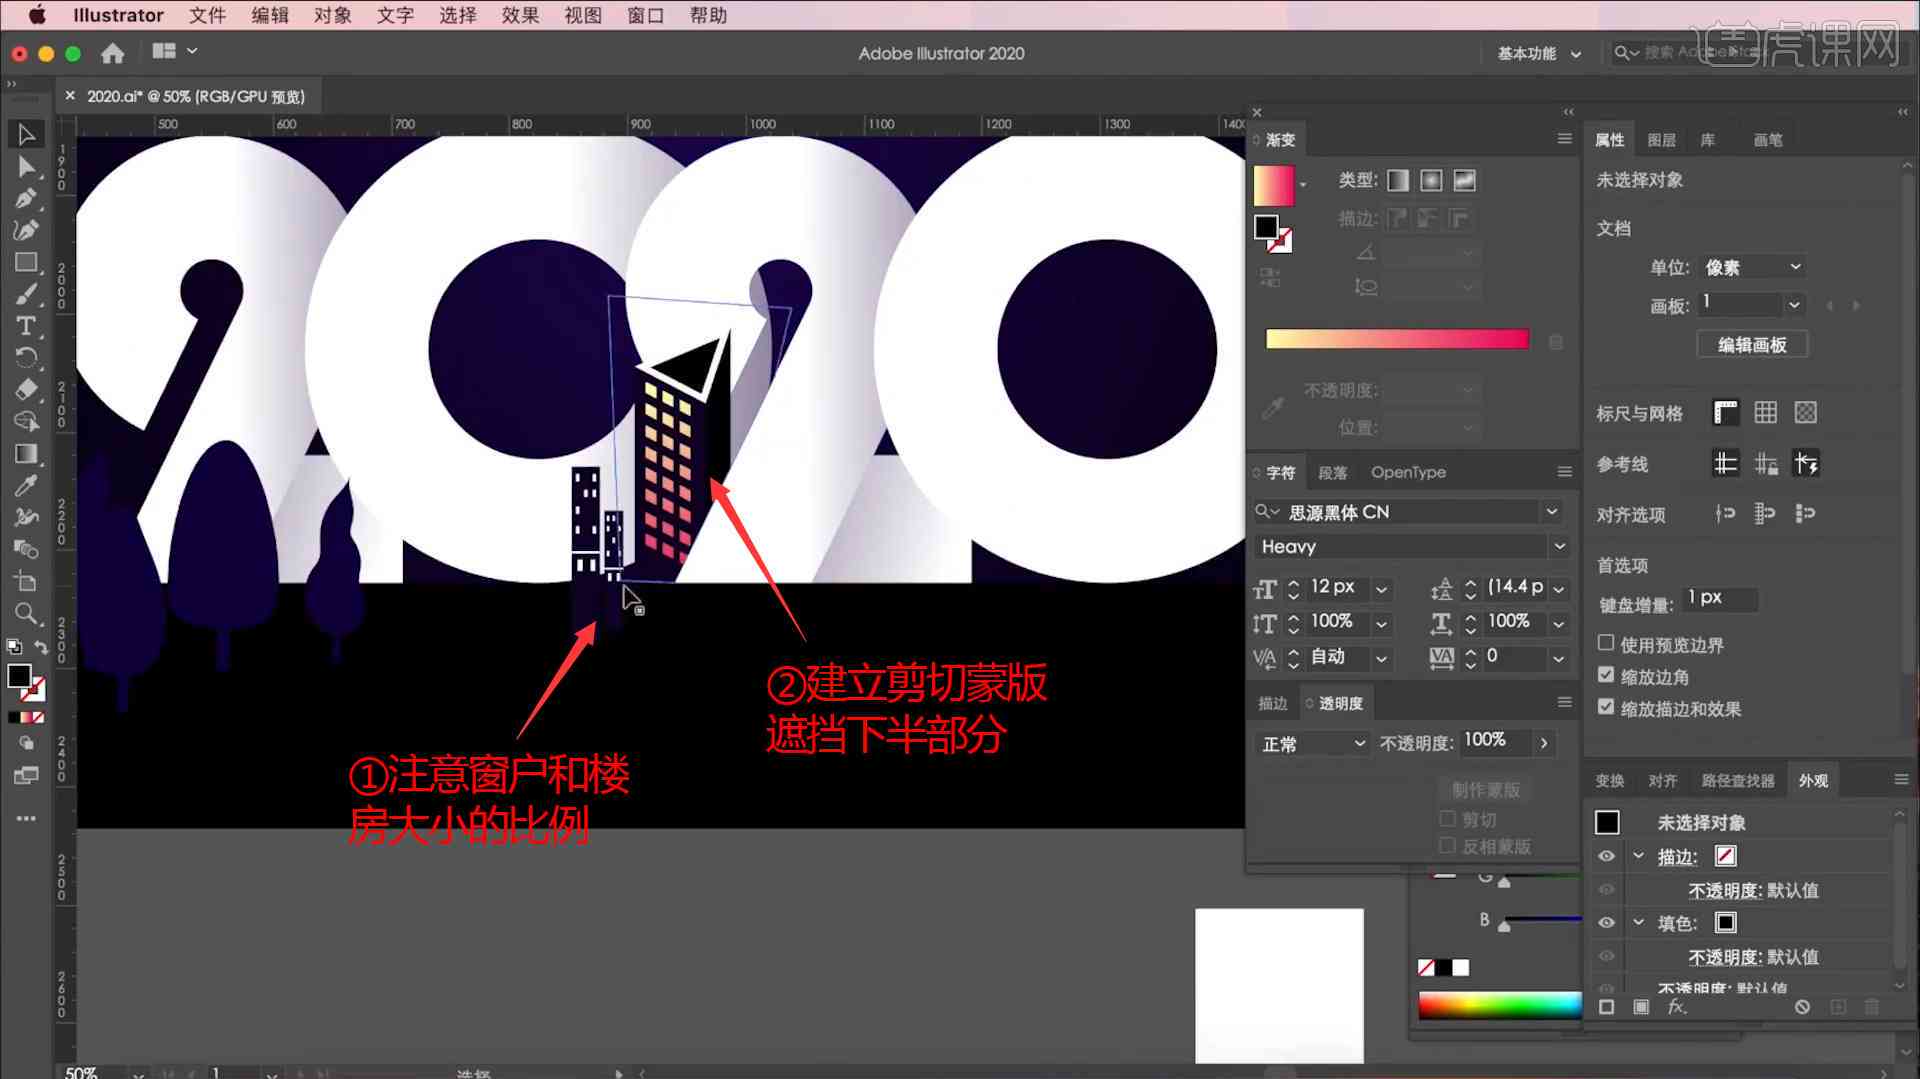The image size is (1920, 1079).
Task: Select the Rectangle tool
Action: (26, 262)
